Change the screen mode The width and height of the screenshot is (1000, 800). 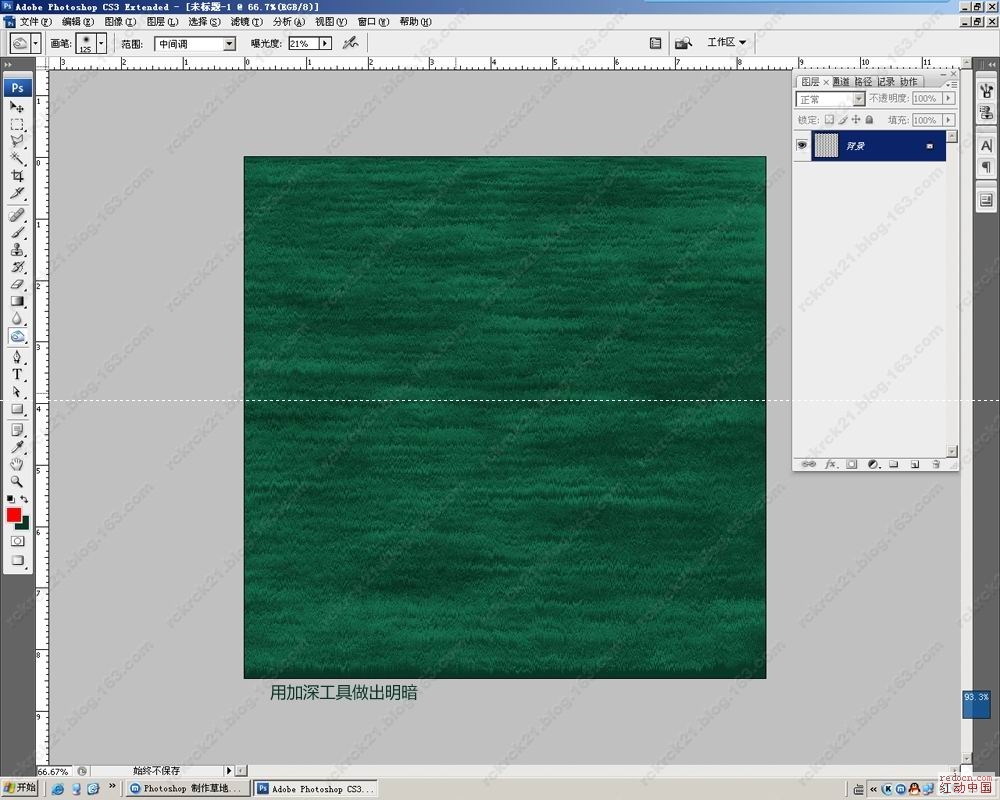tap(17, 561)
